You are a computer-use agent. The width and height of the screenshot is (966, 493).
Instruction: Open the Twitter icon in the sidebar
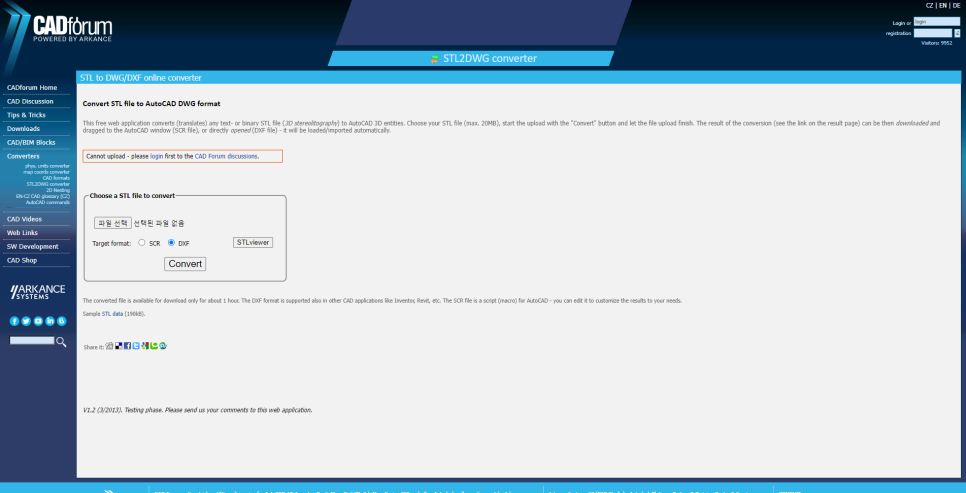(x=26, y=321)
